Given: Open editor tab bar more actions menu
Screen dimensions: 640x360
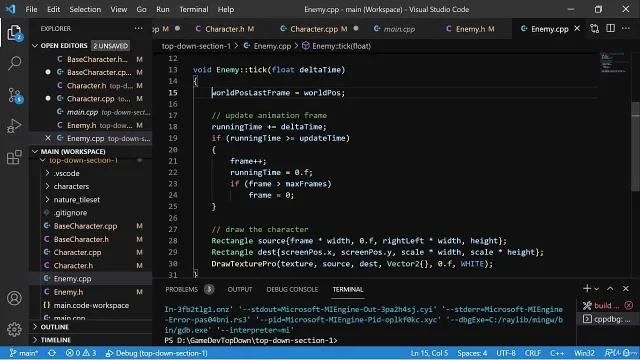Looking at the screenshot, I should [x=626, y=29].
